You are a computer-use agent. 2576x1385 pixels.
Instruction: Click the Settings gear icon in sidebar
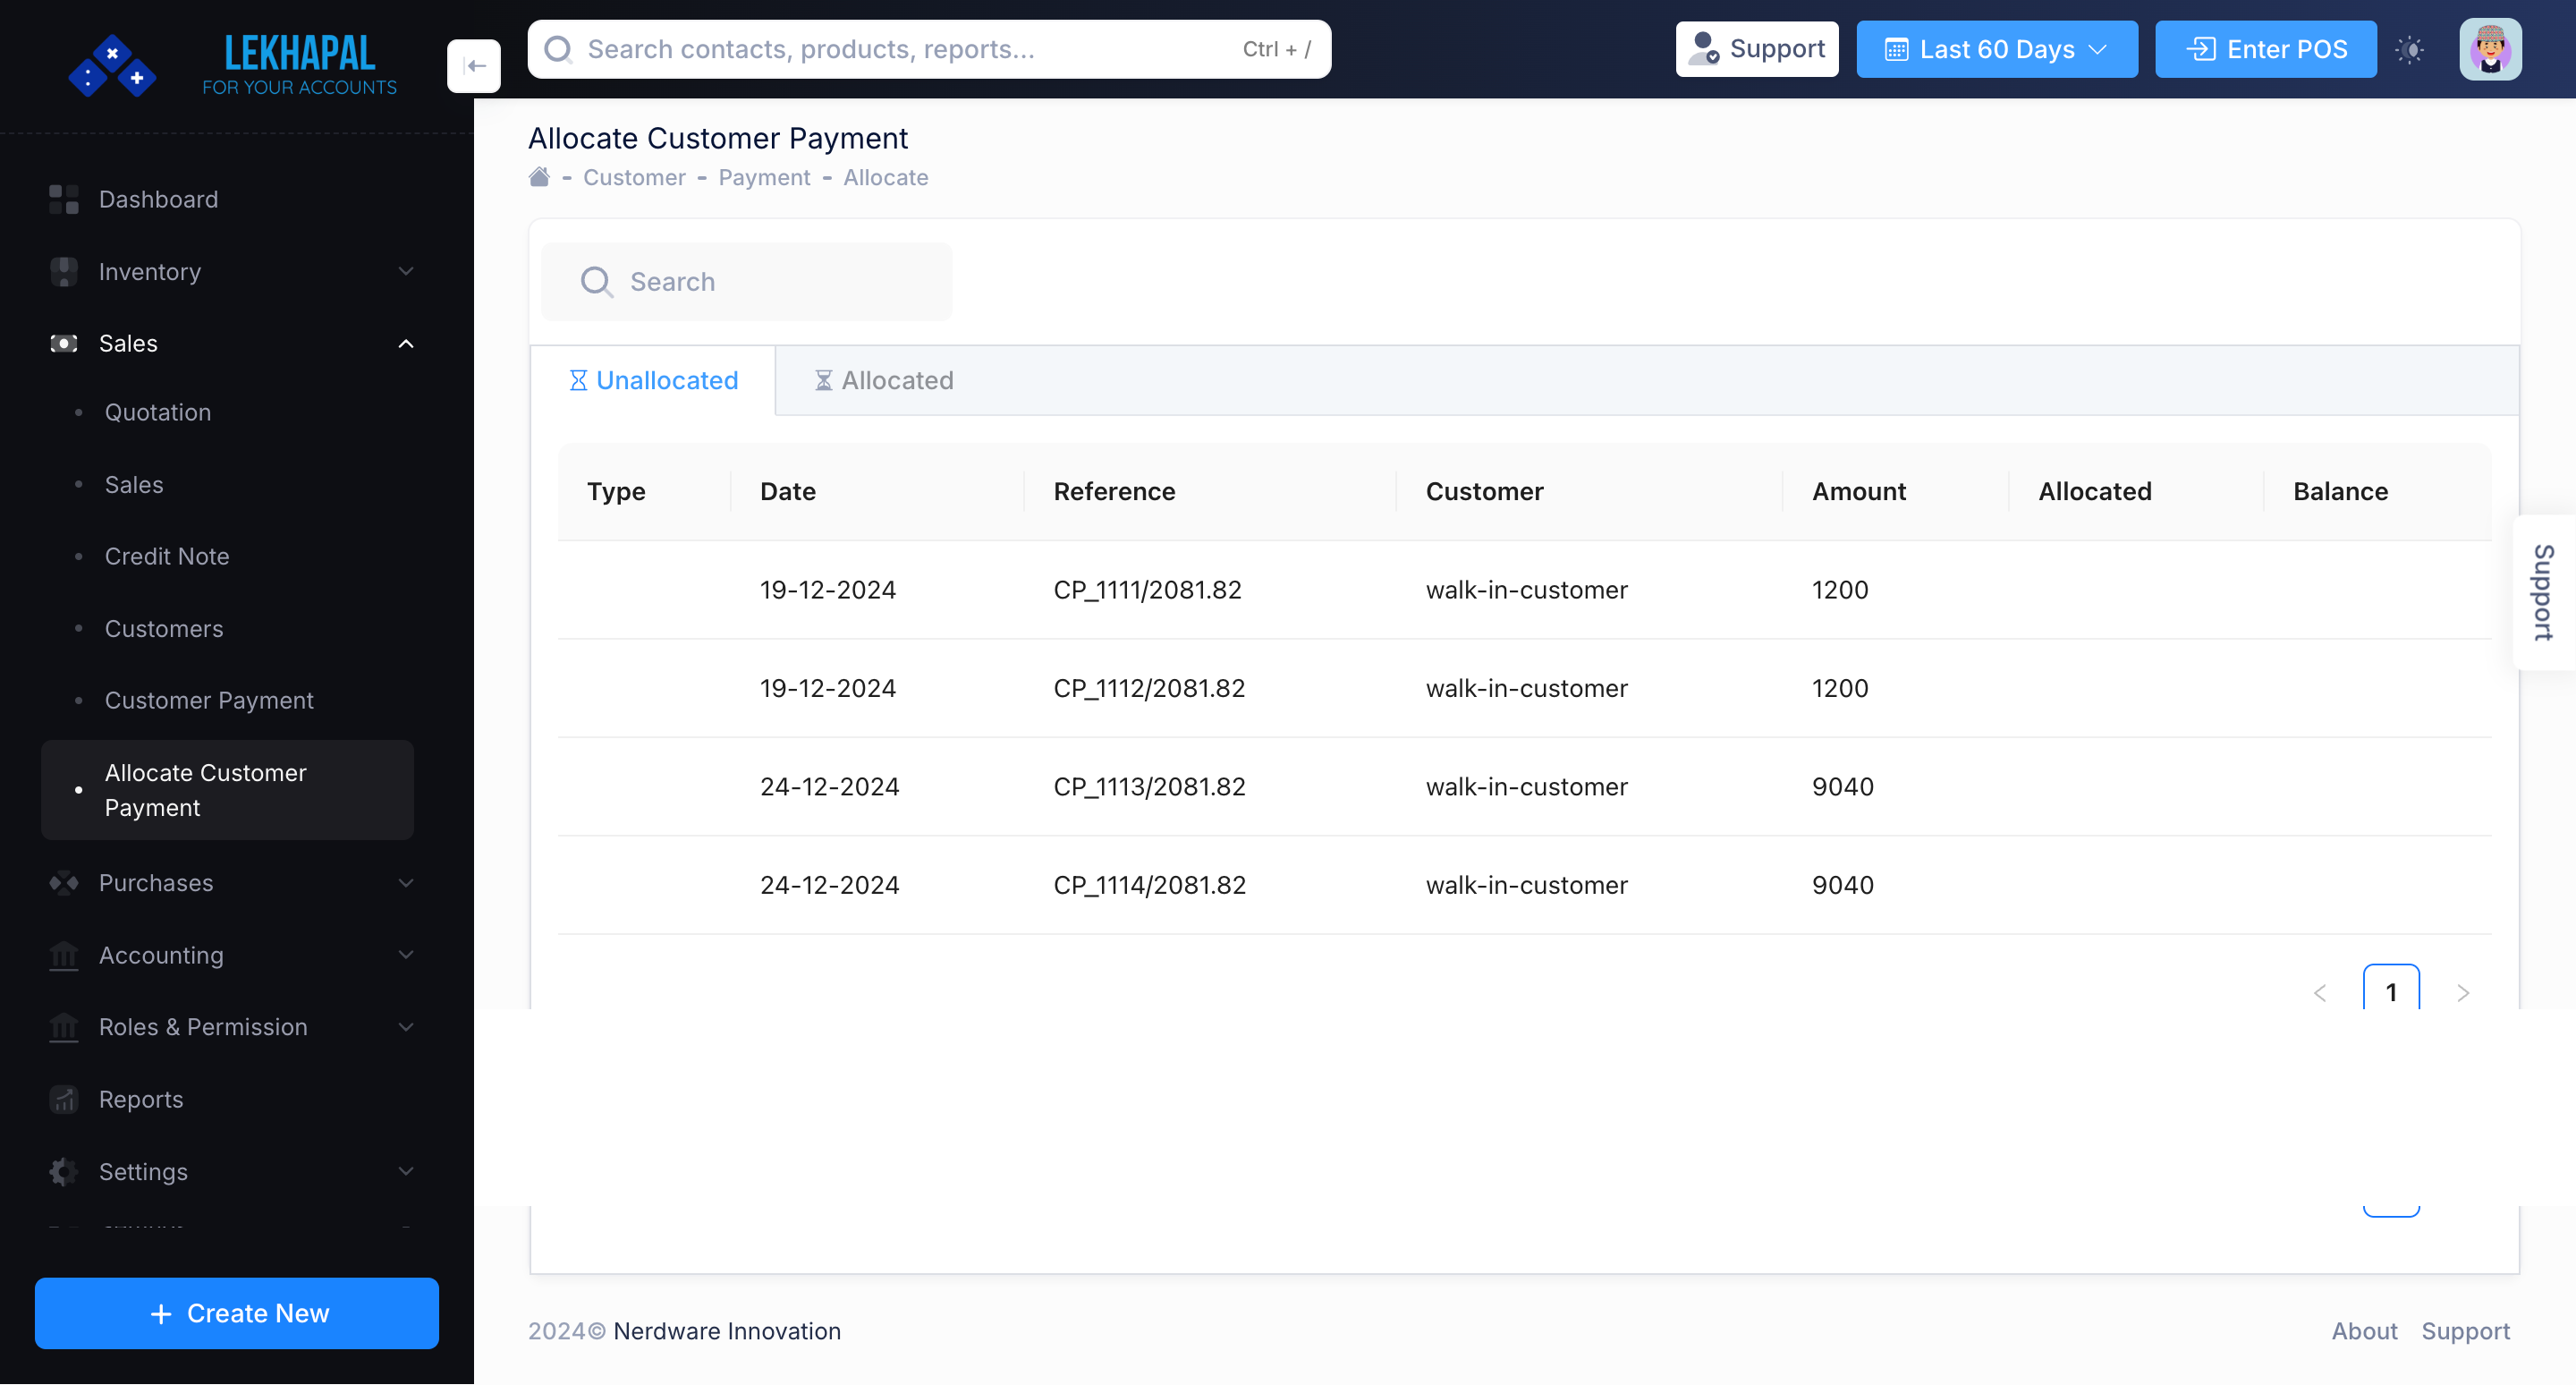(63, 1171)
